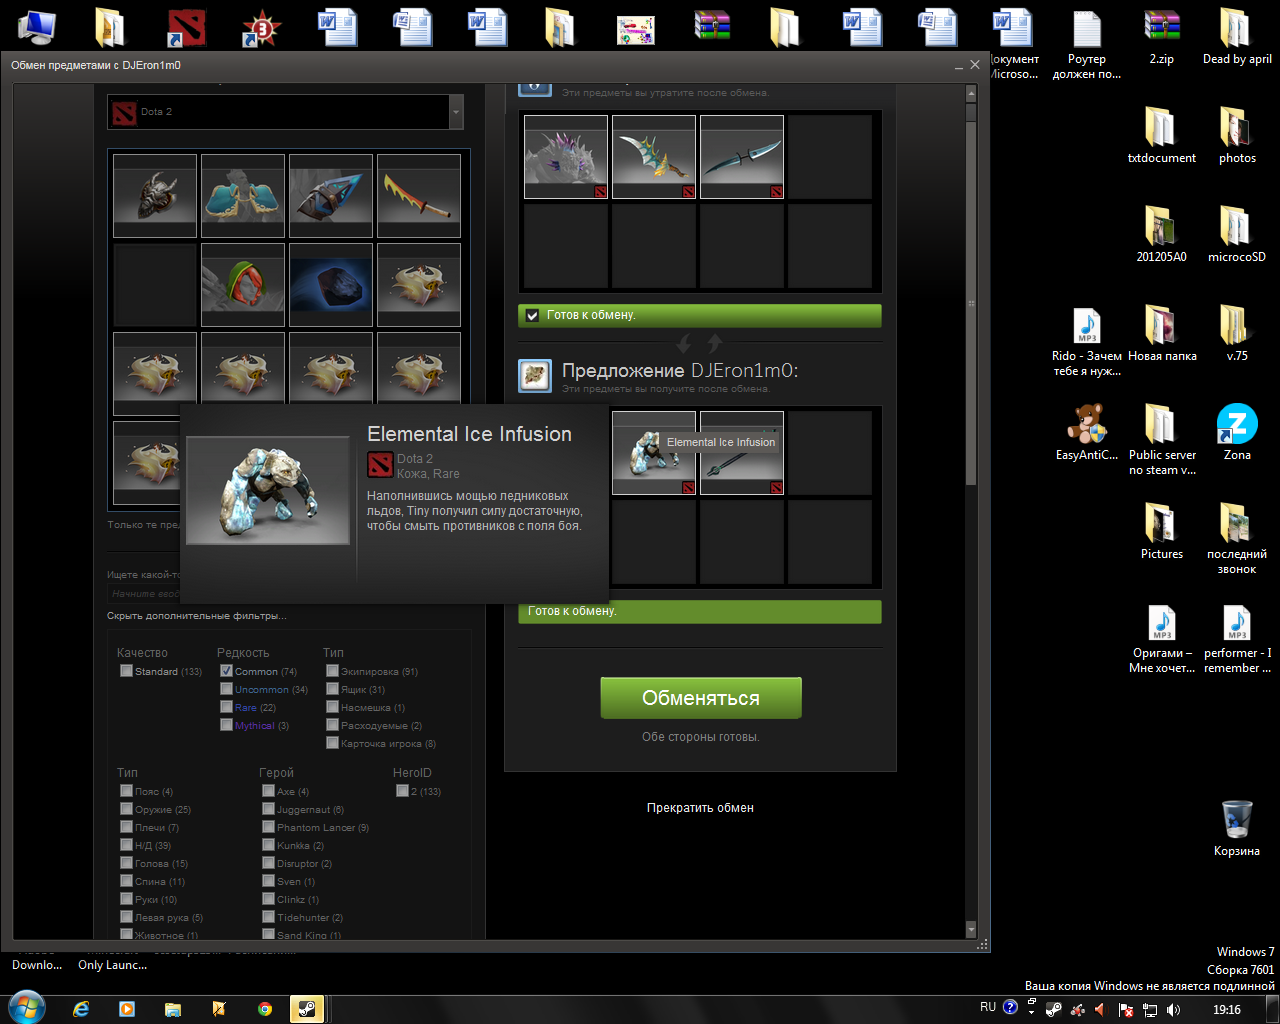
Task: Check the HeroID 2 filter
Action: [402, 791]
